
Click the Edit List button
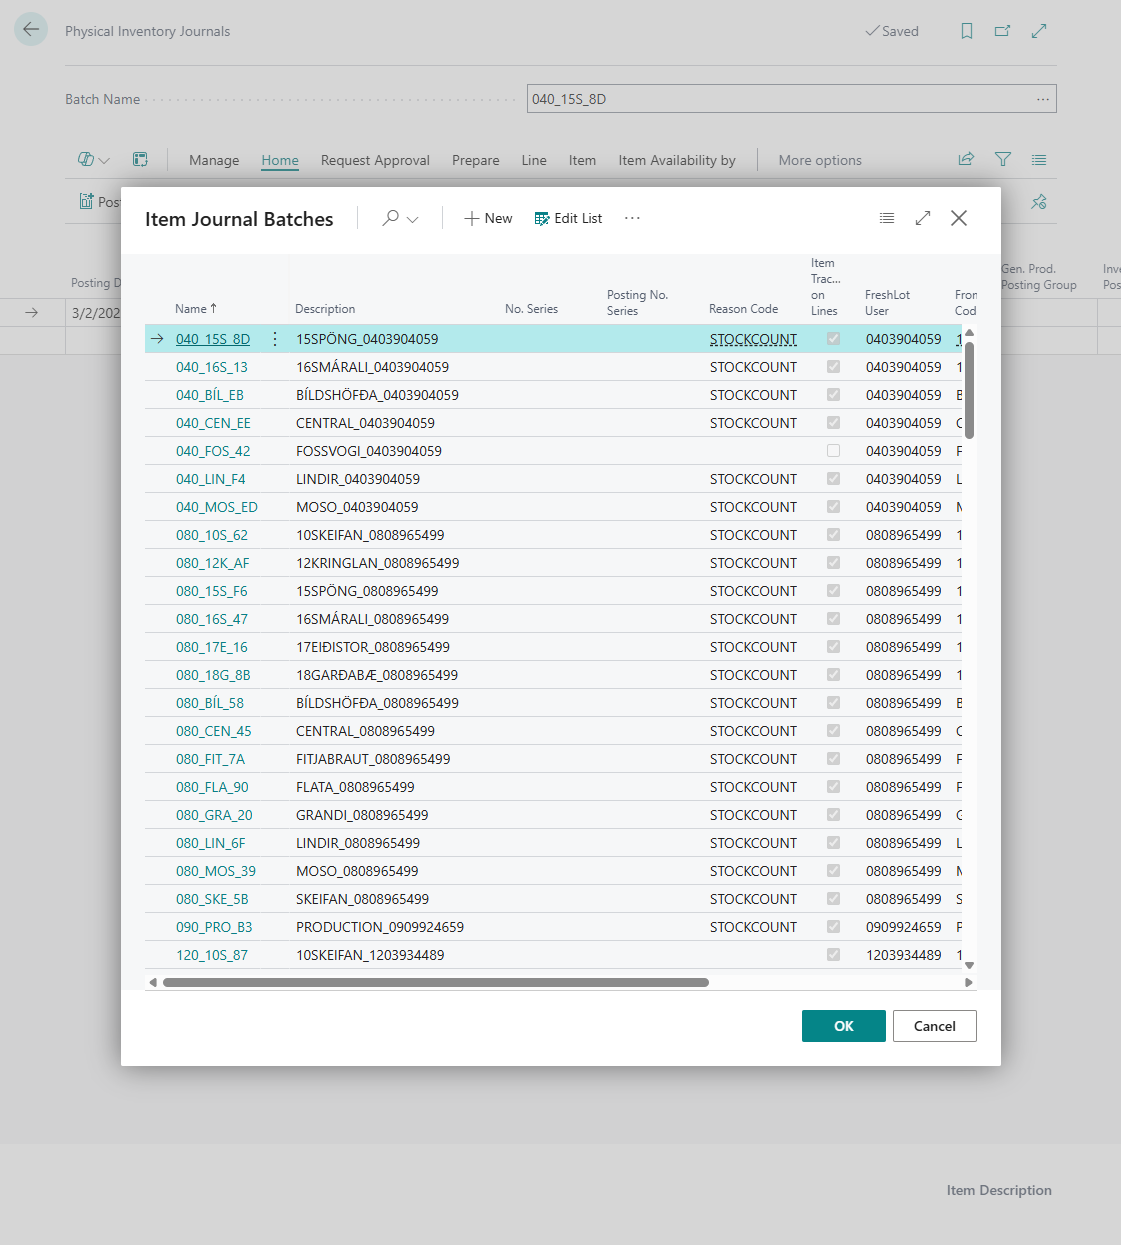[x=568, y=218]
